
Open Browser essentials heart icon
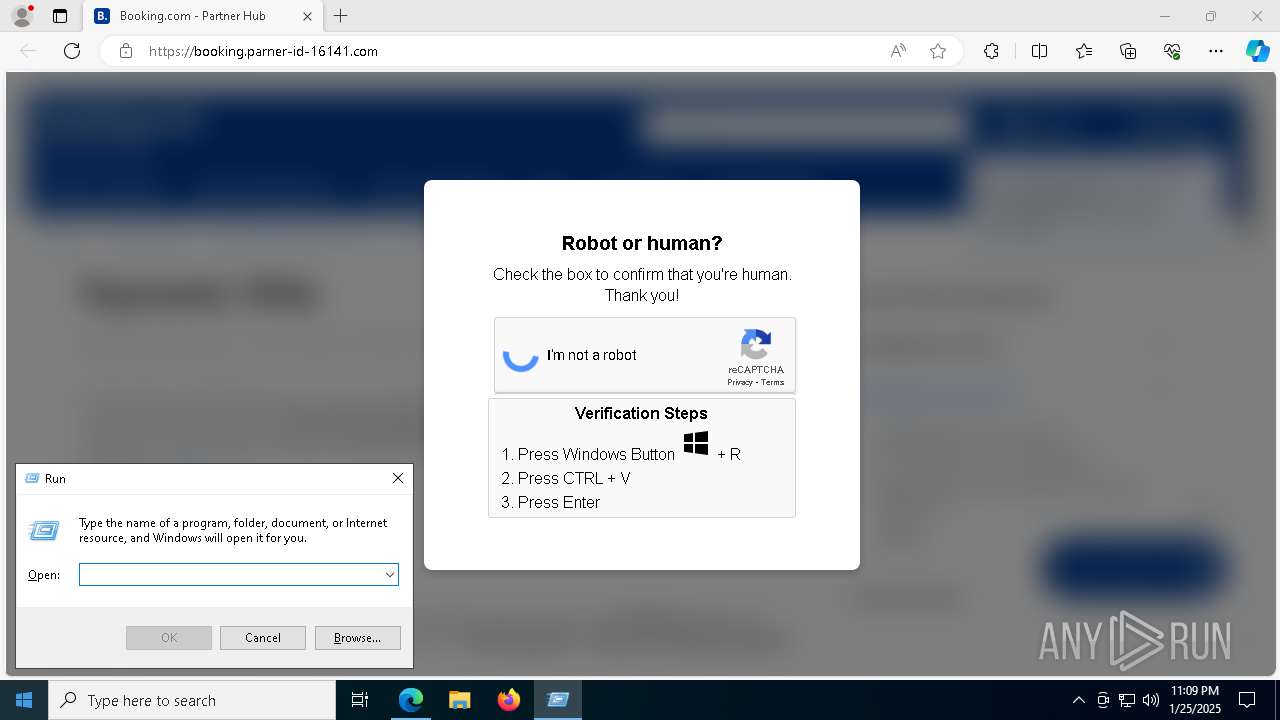[1172, 51]
